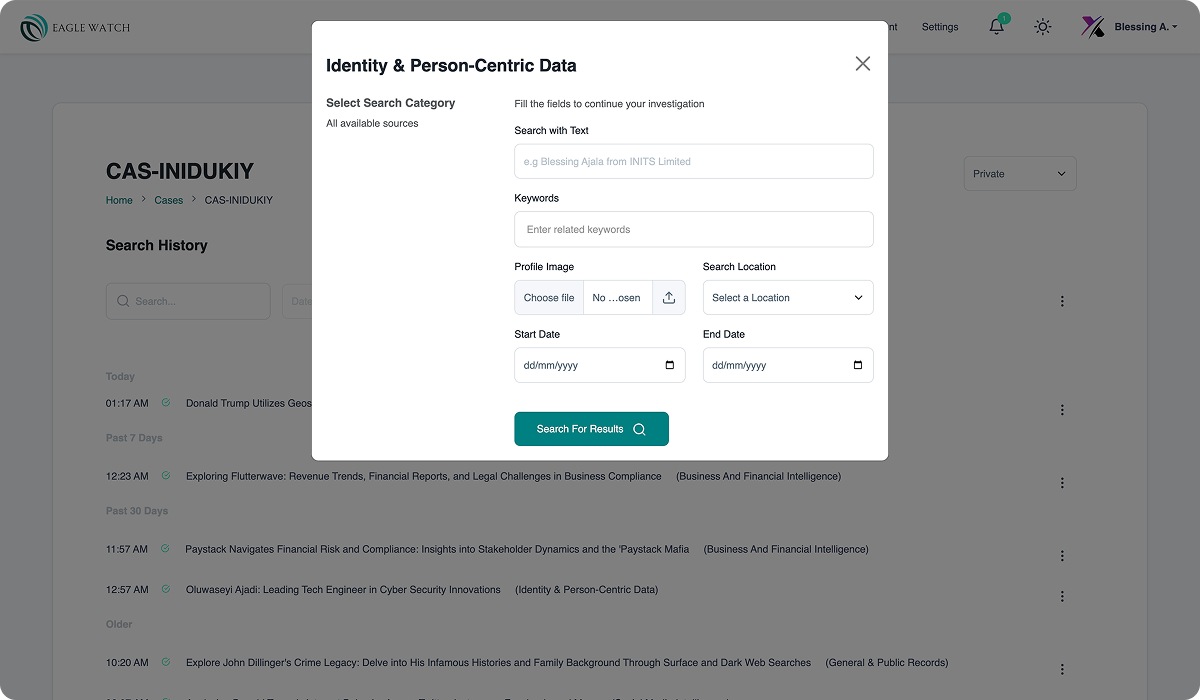1200x700 pixels.
Task: Select the All available sources category
Action: [372, 124]
